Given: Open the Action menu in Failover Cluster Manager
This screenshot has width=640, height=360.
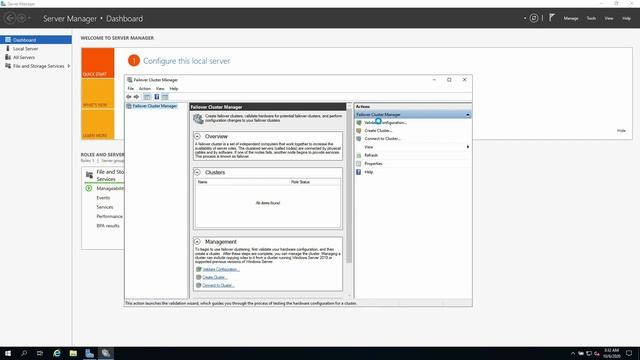Looking at the screenshot, I should pos(145,89).
